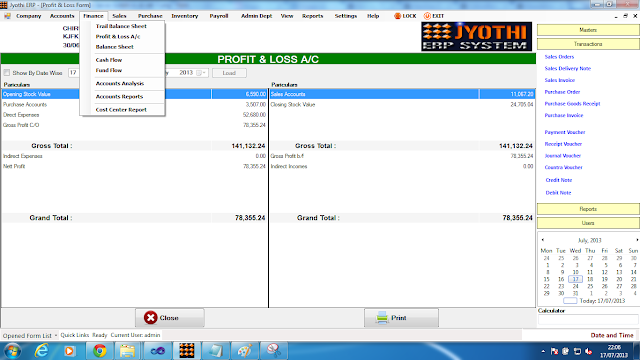Open Journal Voucher link

pos(562,156)
